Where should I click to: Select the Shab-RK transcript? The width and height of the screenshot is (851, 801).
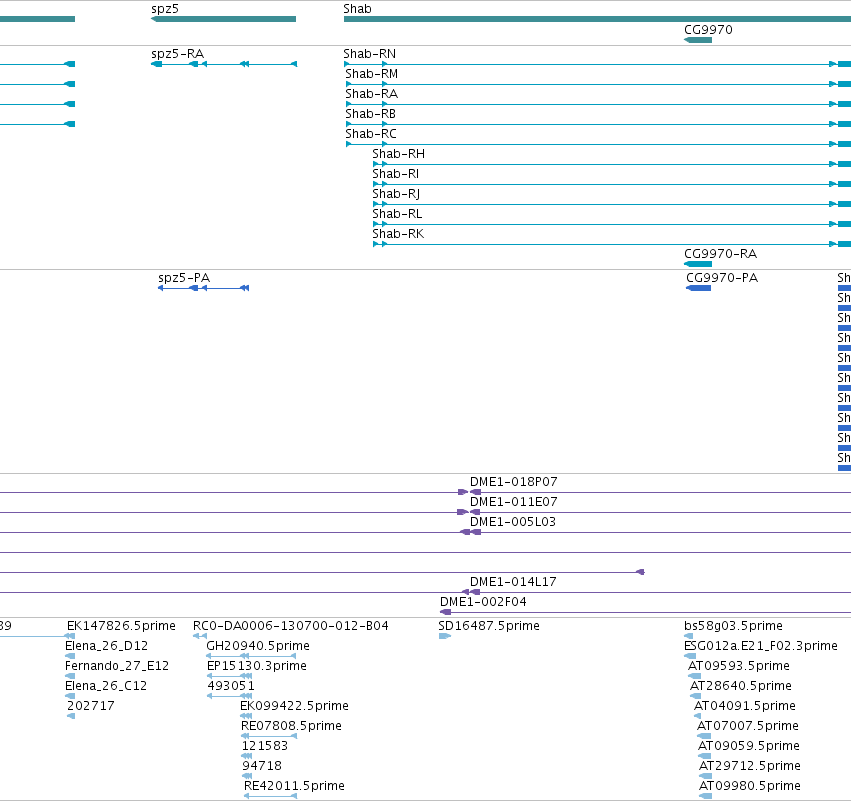click(398, 234)
